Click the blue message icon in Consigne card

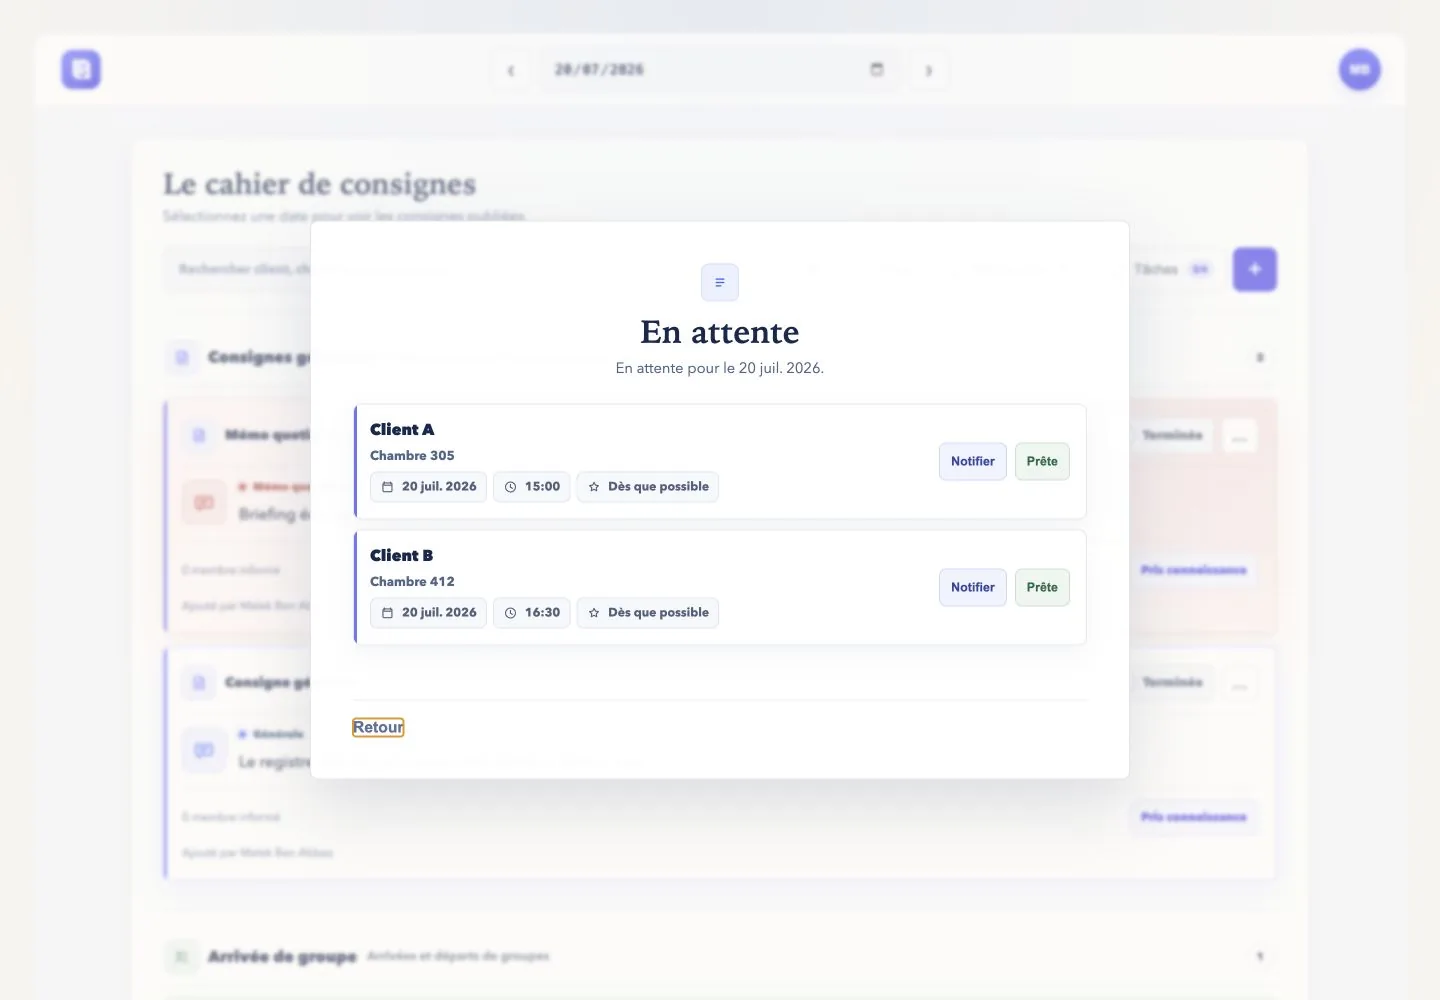204,750
